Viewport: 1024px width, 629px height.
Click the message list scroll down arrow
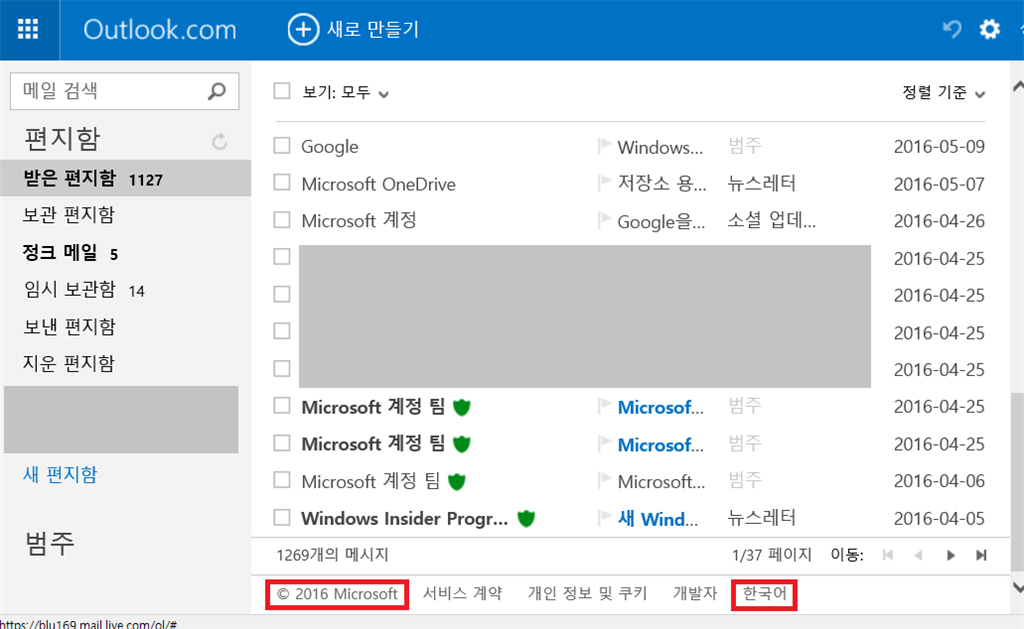pos(1017,588)
